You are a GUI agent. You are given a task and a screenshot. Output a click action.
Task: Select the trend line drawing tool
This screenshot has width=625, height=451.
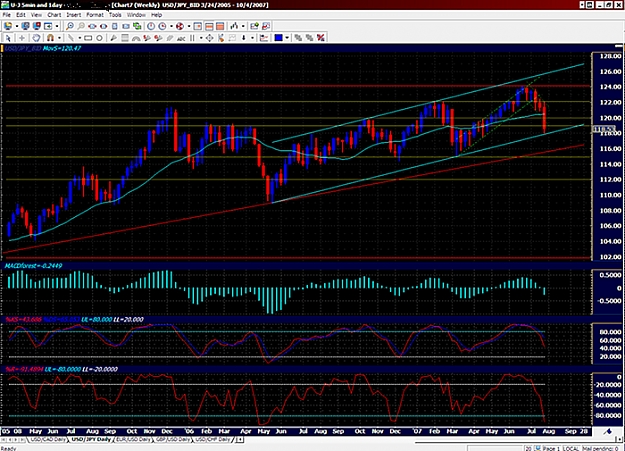(71, 38)
